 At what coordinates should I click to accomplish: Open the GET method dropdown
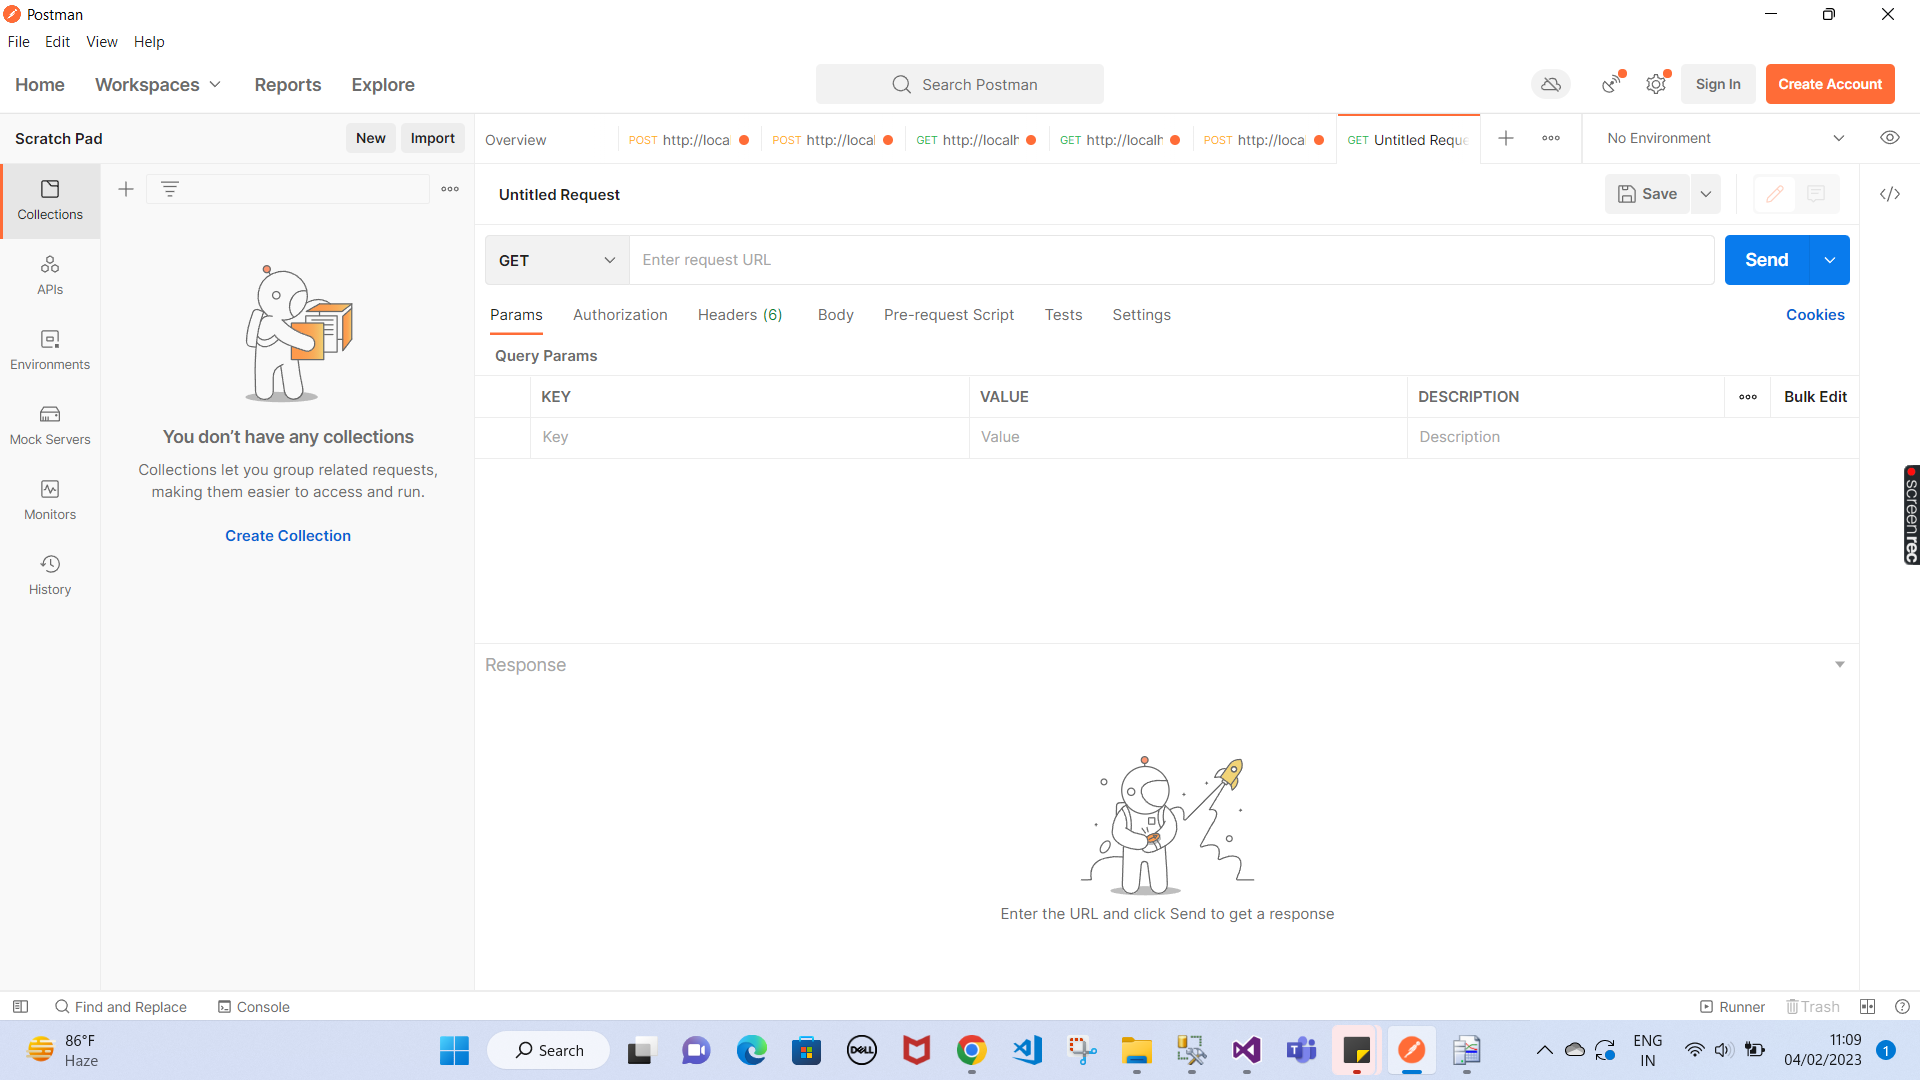tap(557, 260)
